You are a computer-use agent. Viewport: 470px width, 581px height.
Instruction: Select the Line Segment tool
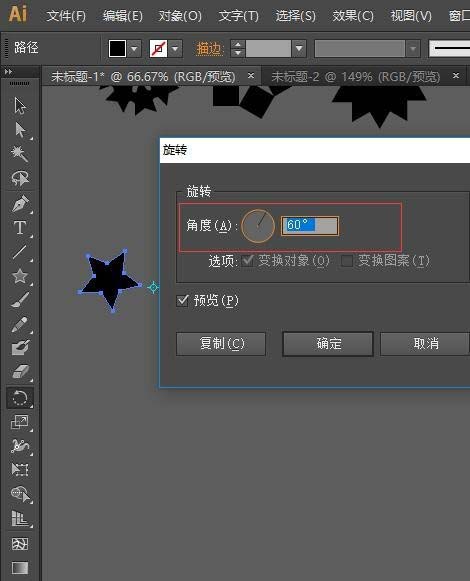tap(20, 252)
